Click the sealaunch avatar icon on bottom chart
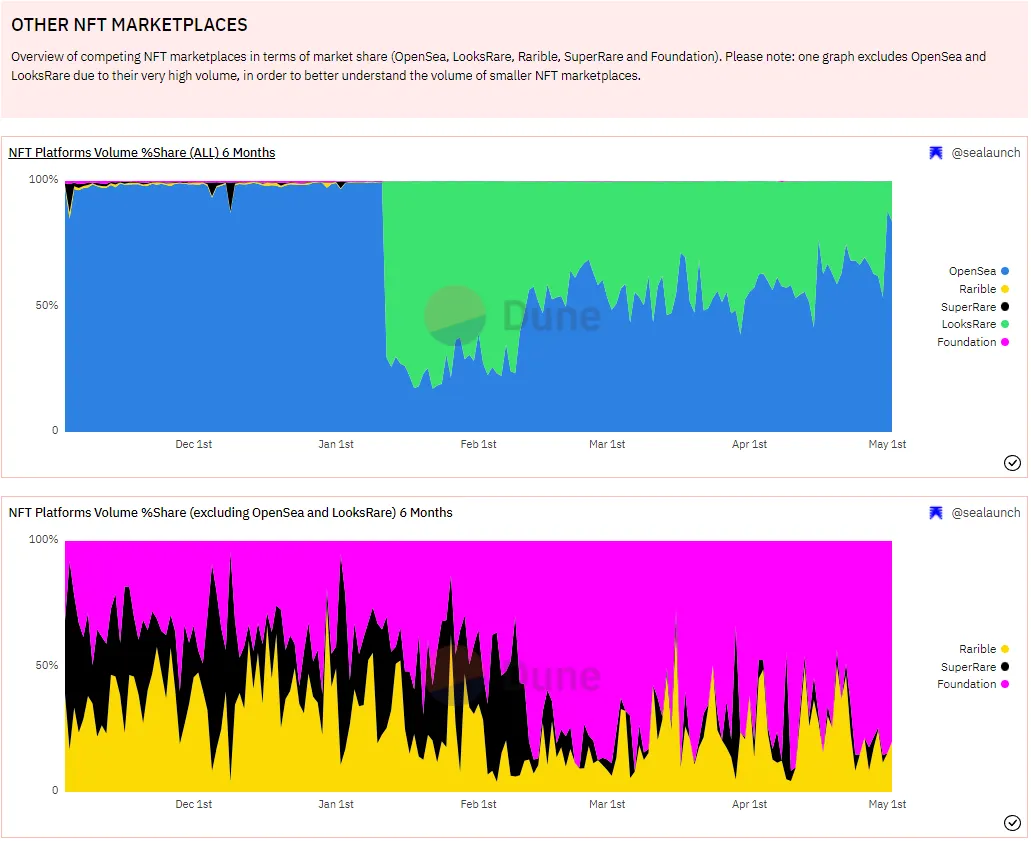1031x841 pixels. [936, 513]
